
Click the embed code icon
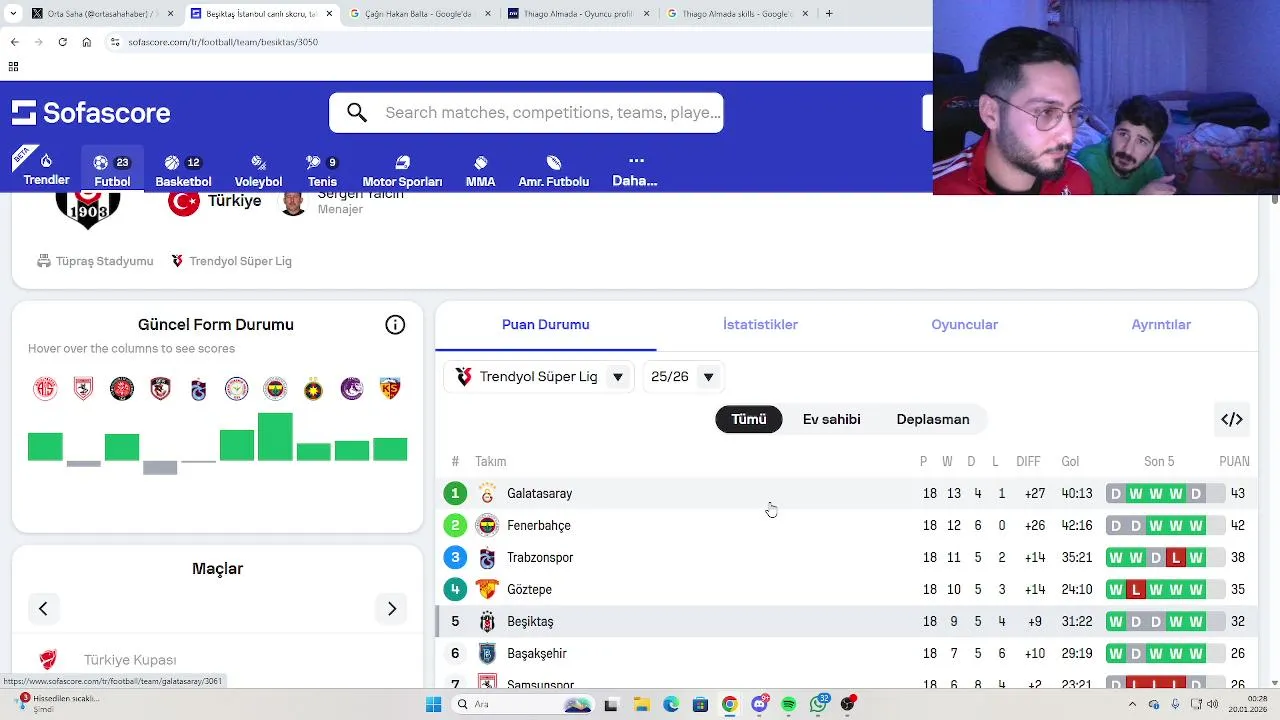point(1232,419)
